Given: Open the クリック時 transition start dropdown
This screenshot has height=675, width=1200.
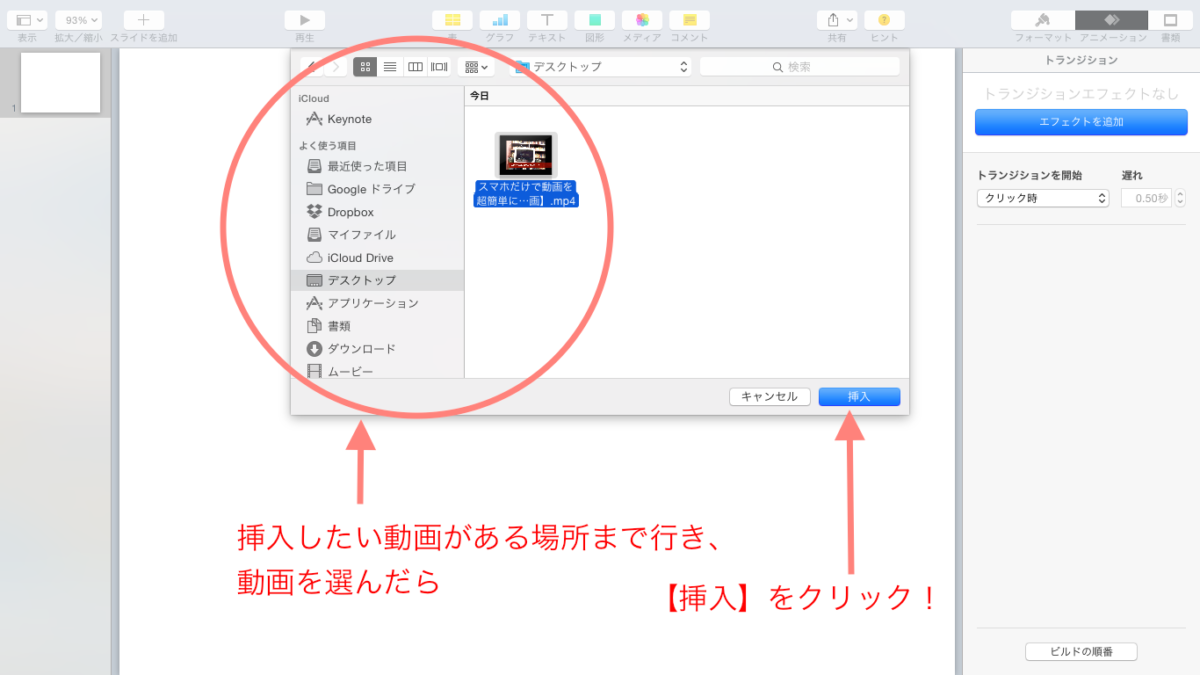Looking at the screenshot, I should (x=1043, y=198).
